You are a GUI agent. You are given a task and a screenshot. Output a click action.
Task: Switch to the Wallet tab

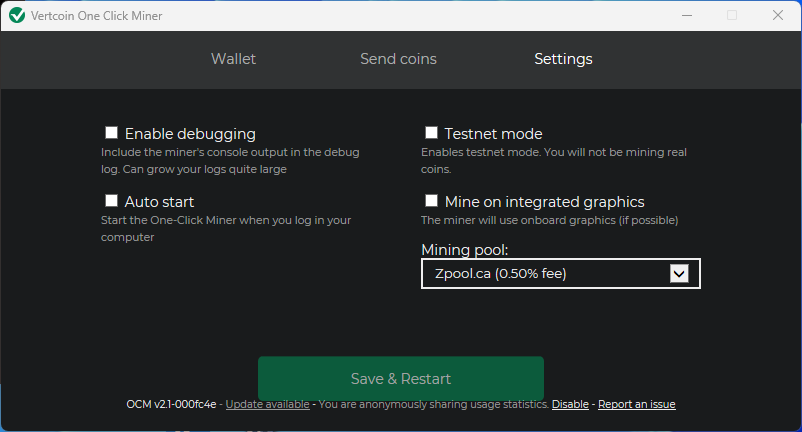coord(233,59)
